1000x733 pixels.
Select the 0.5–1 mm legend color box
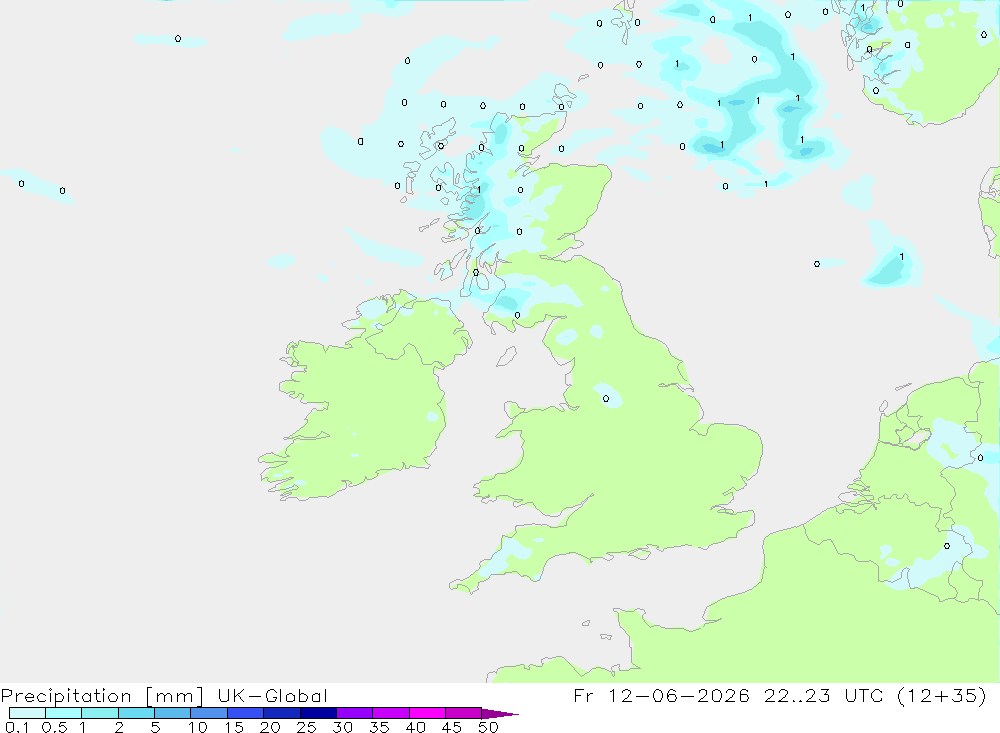[x=63, y=713]
